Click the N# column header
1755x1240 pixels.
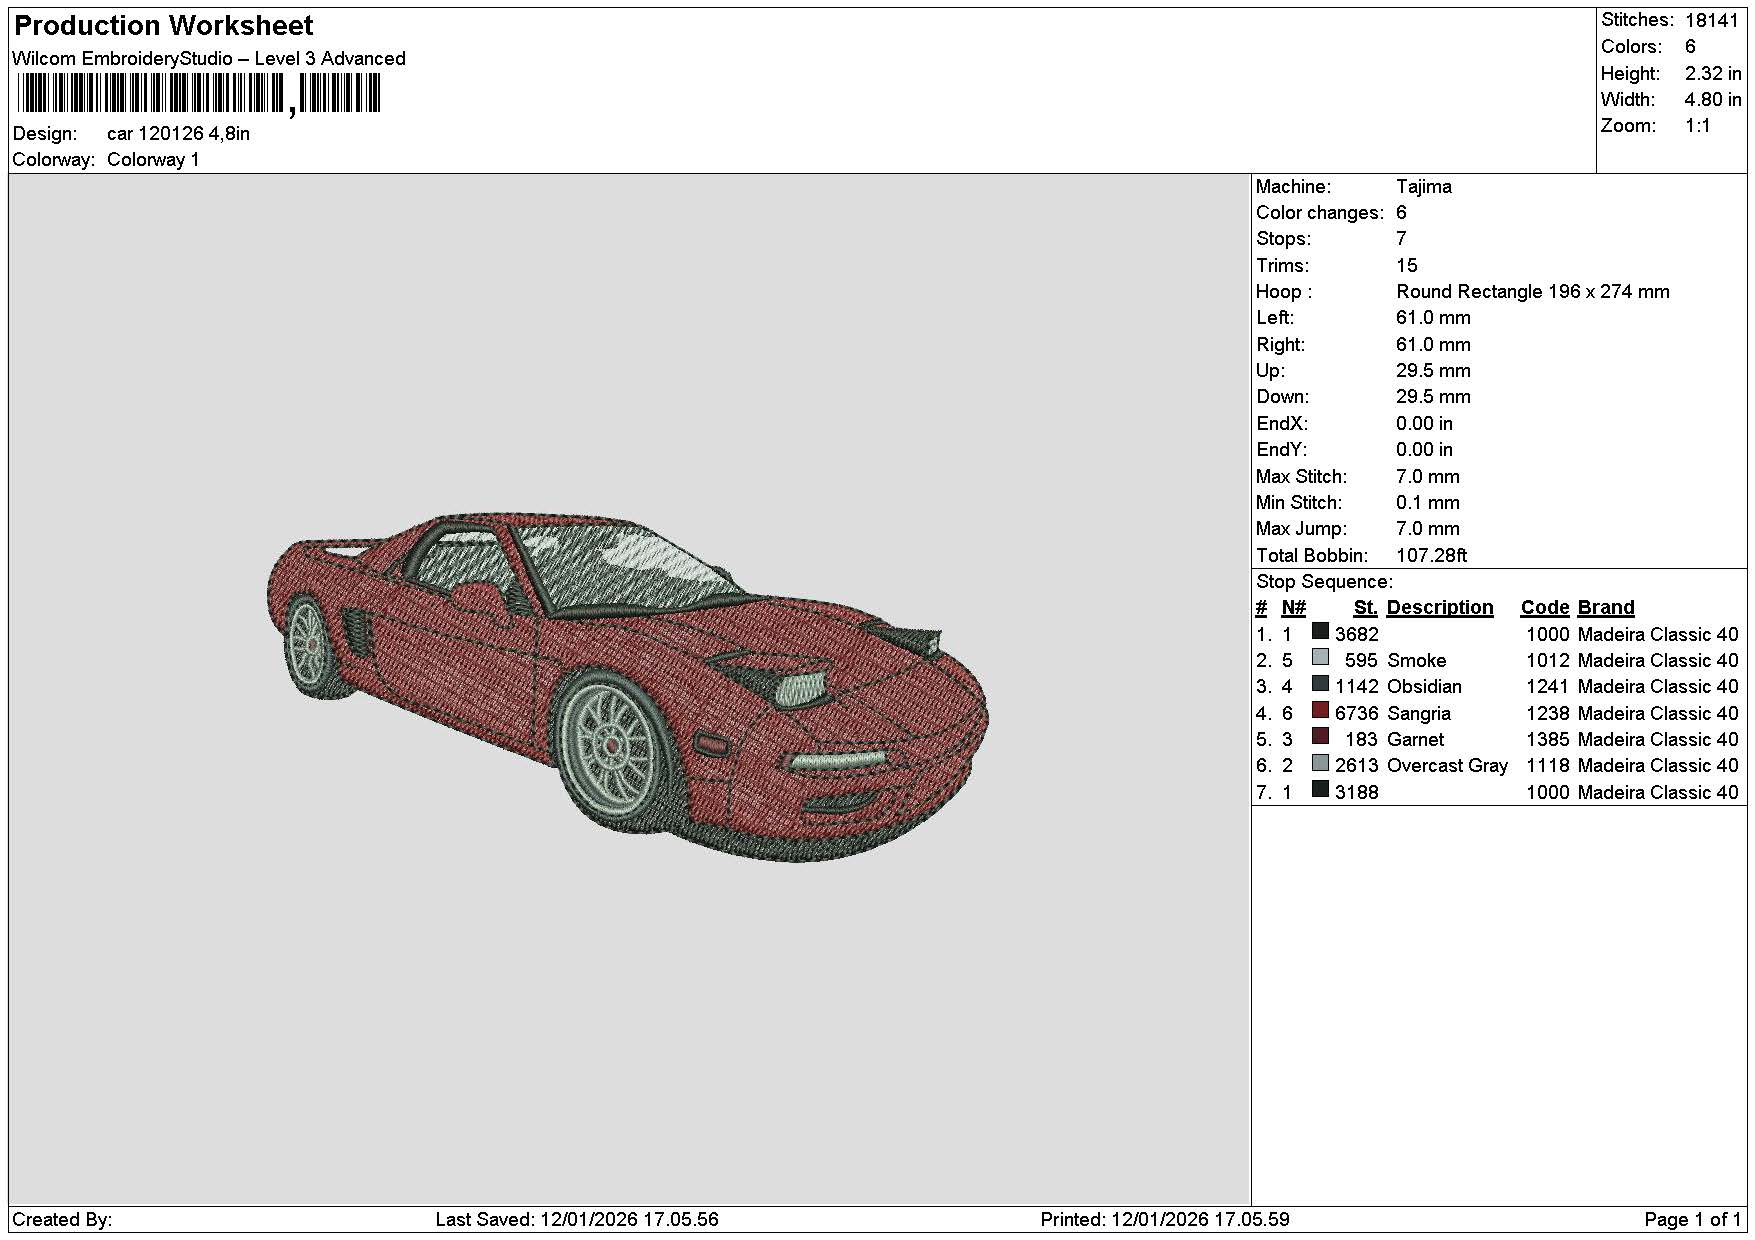coord(1293,607)
